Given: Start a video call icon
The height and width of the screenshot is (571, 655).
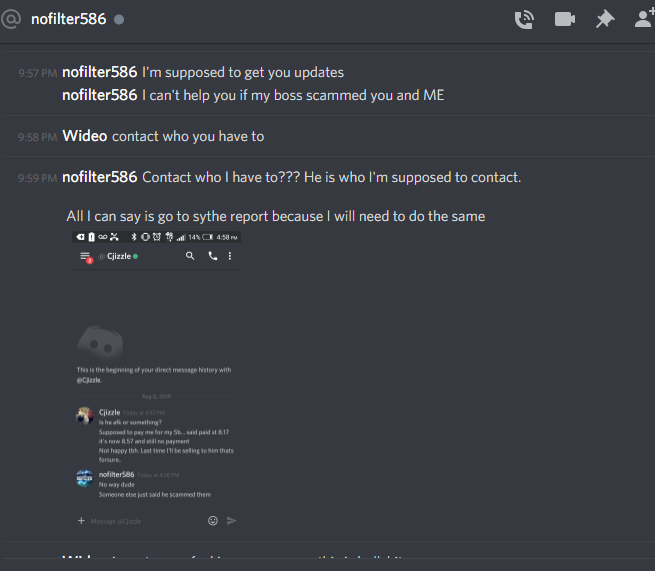Looking at the screenshot, I should (565, 19).
